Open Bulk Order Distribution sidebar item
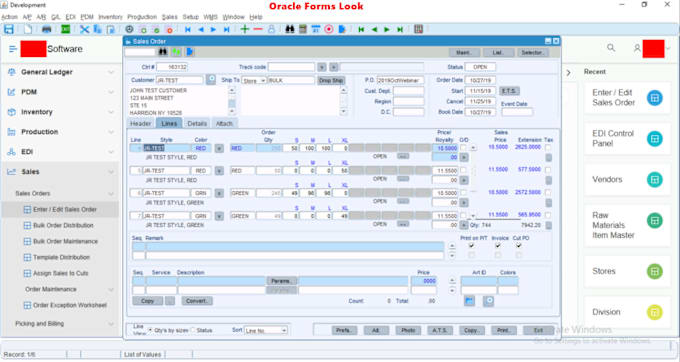Screen dimensions: 680x362 coord(63,225)
